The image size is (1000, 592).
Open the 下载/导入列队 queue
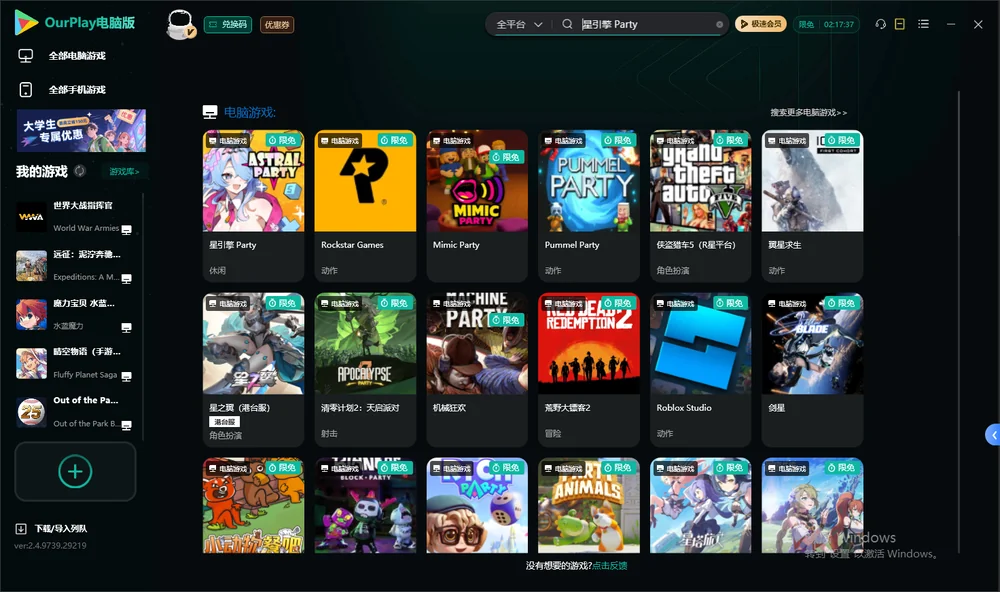click(61, 529)
